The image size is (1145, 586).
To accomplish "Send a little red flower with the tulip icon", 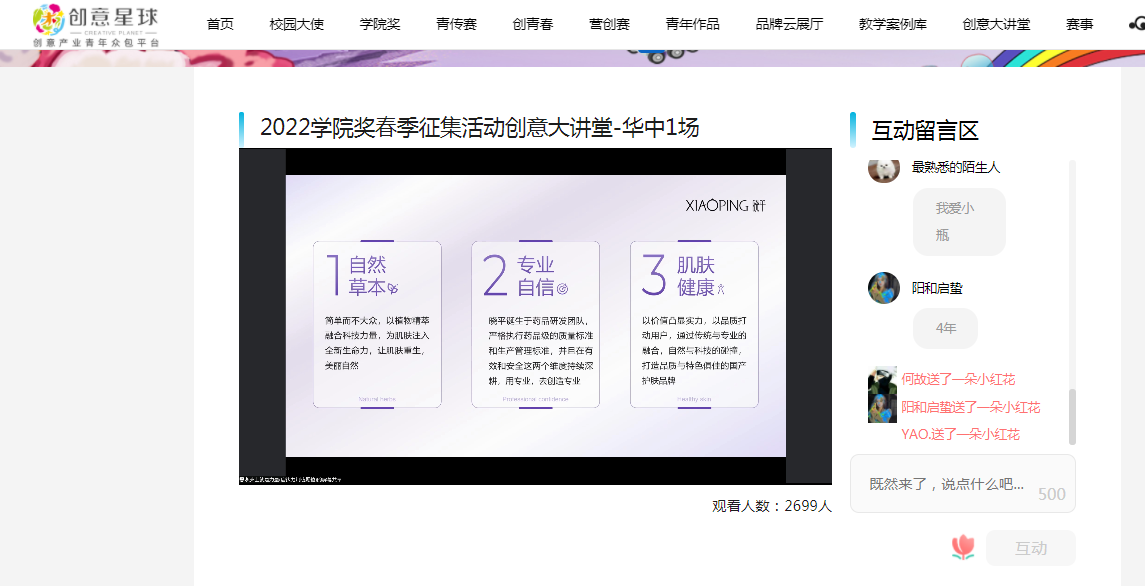I will (963, 547).
